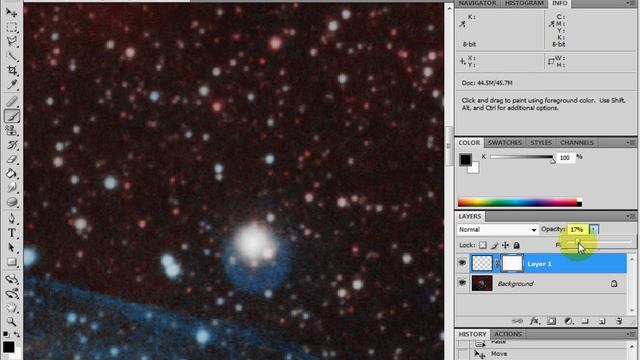Image resolution: width=640 pixels, height=360 pixels.
Task: Select the Paint Bucket tool
Action: (11, 173)
